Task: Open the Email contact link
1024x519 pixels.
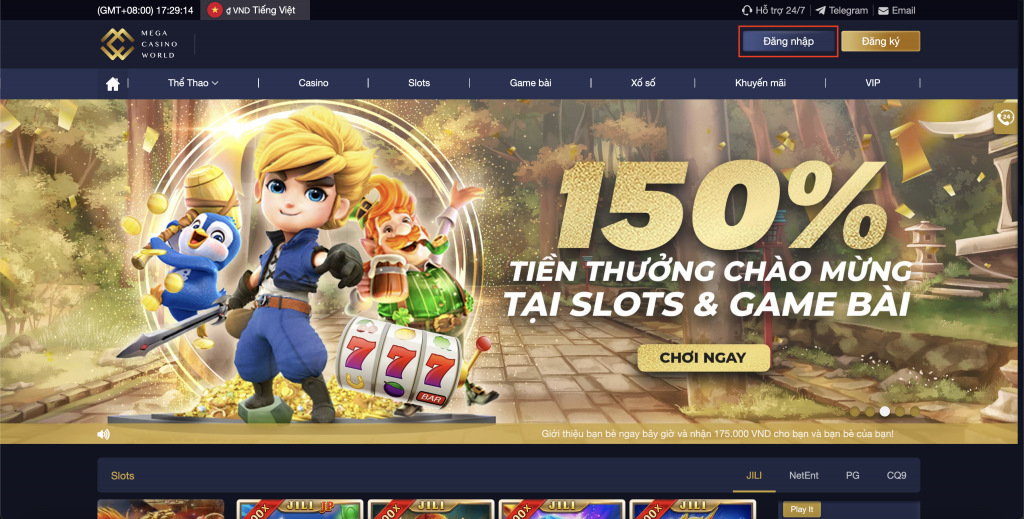Action: coord(896,10)
